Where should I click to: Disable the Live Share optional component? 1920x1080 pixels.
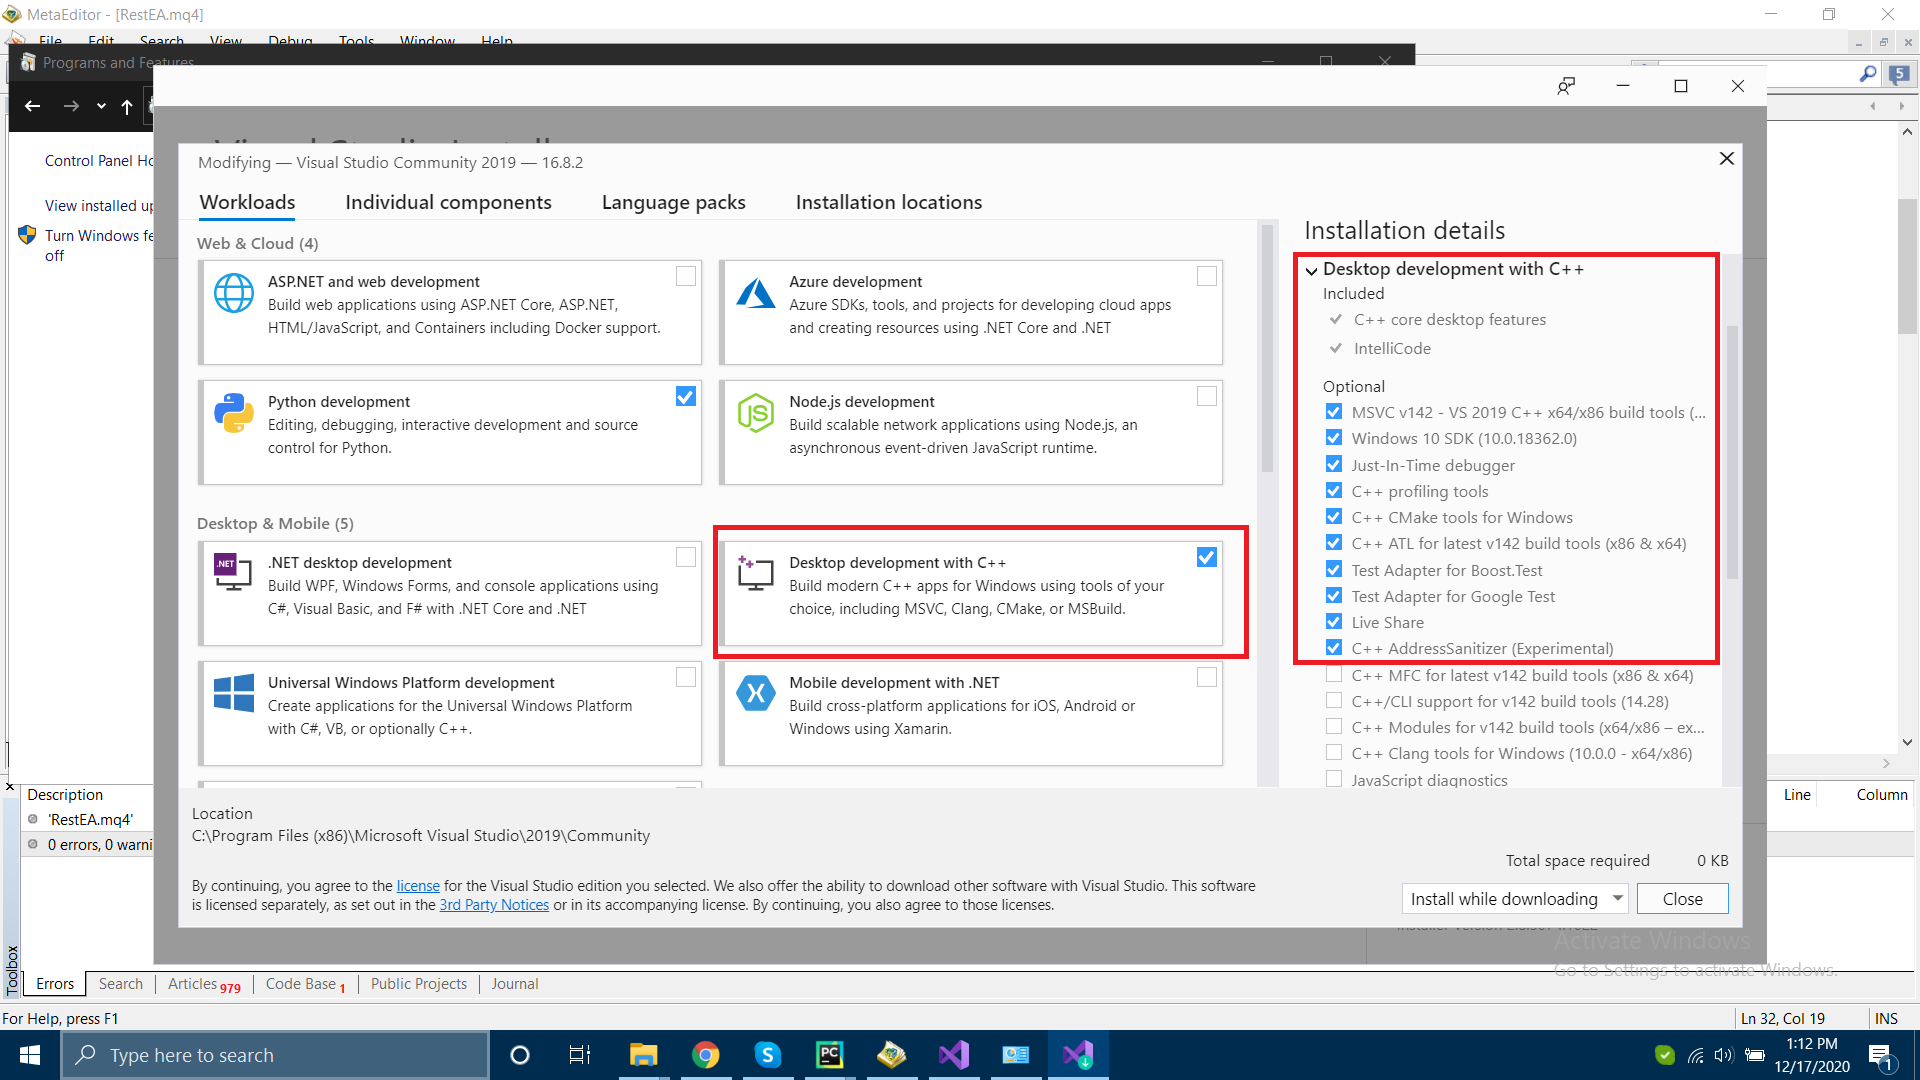coord(1334,621)
